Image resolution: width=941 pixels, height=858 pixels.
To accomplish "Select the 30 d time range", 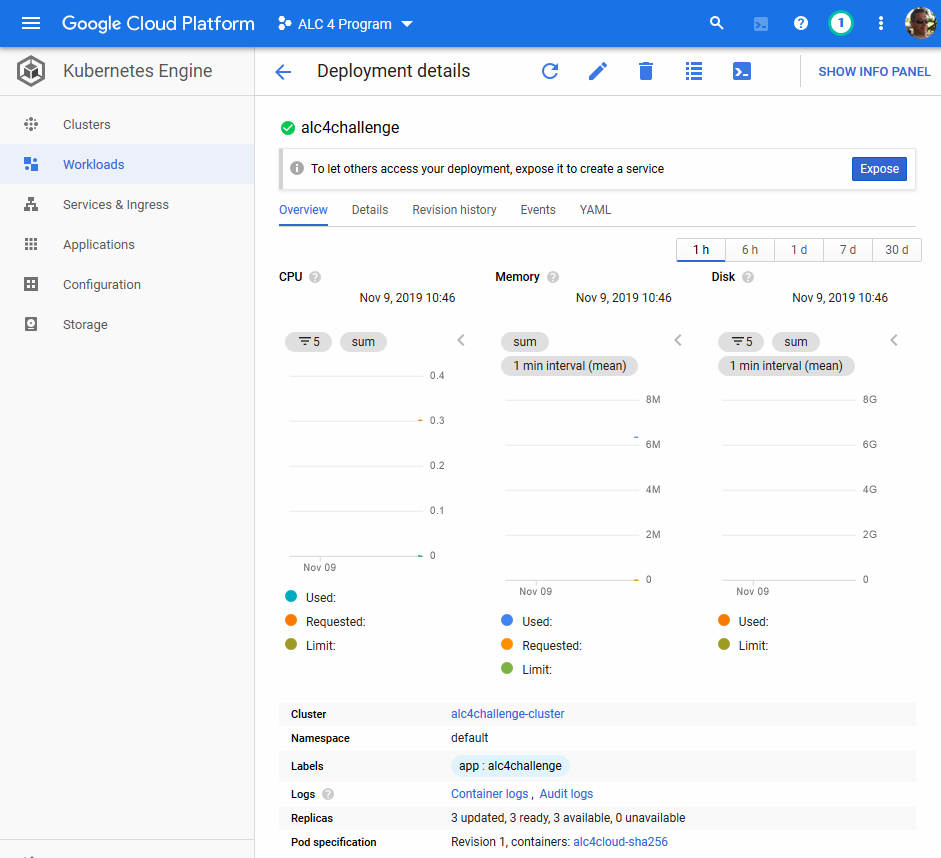I will pyautogui.click(x=897, y=250).
